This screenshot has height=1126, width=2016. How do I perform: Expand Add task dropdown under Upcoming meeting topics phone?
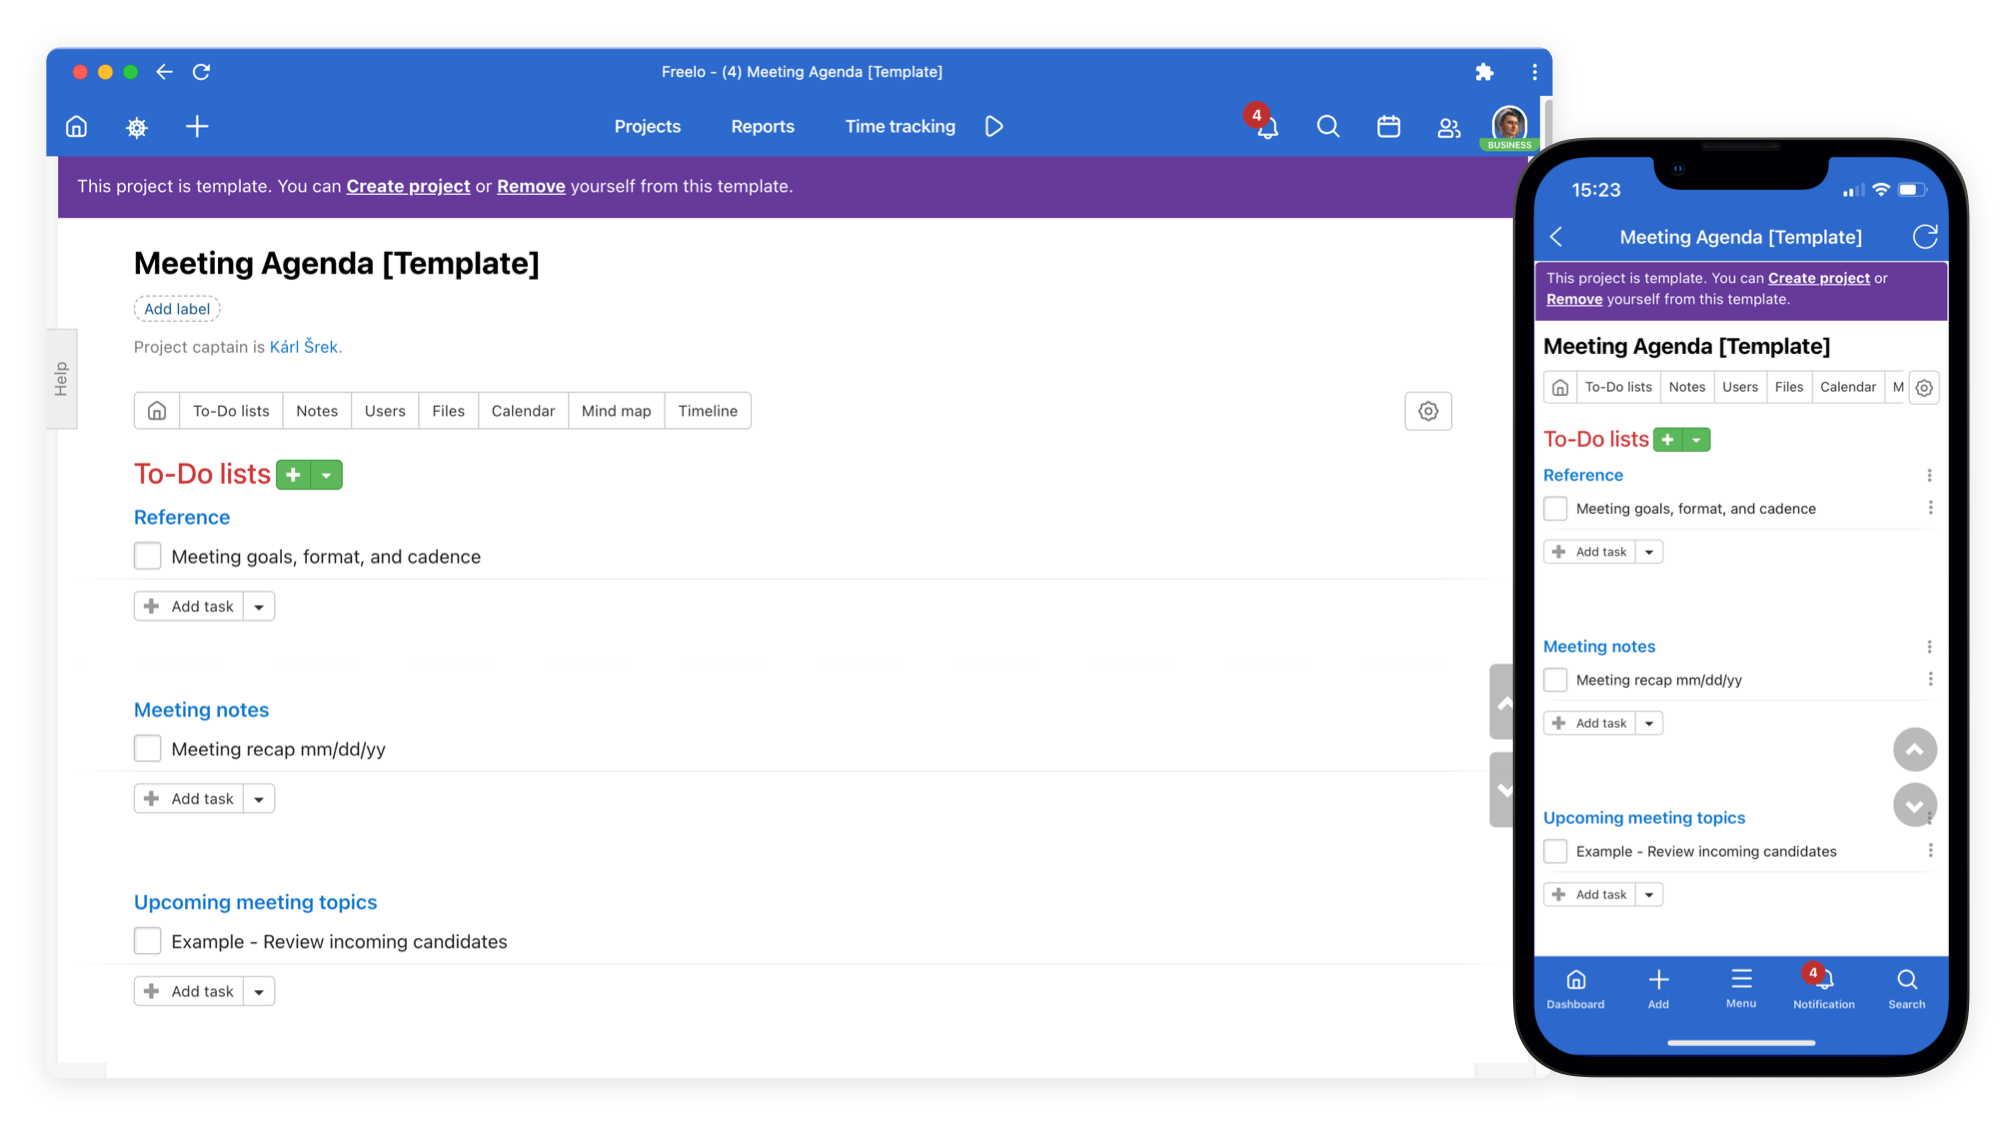coord(1649,895)
